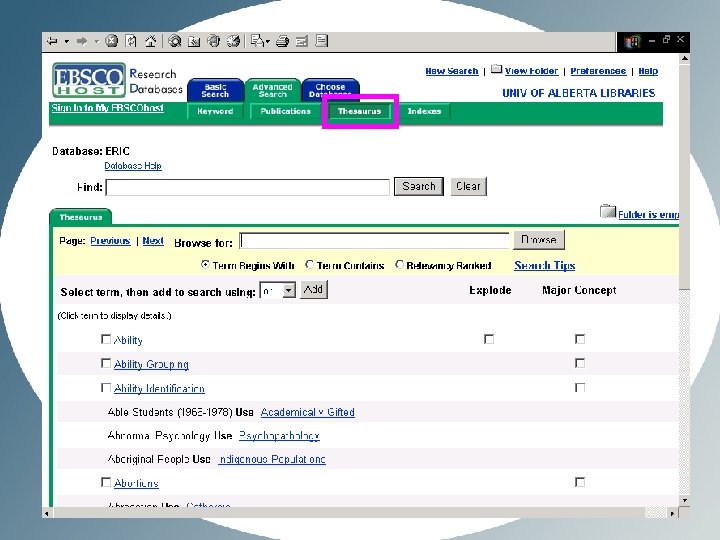Enable Major Concept checkbox for Abortions
The width and height of the screenshot is (720, 540).
pos(580,482)
